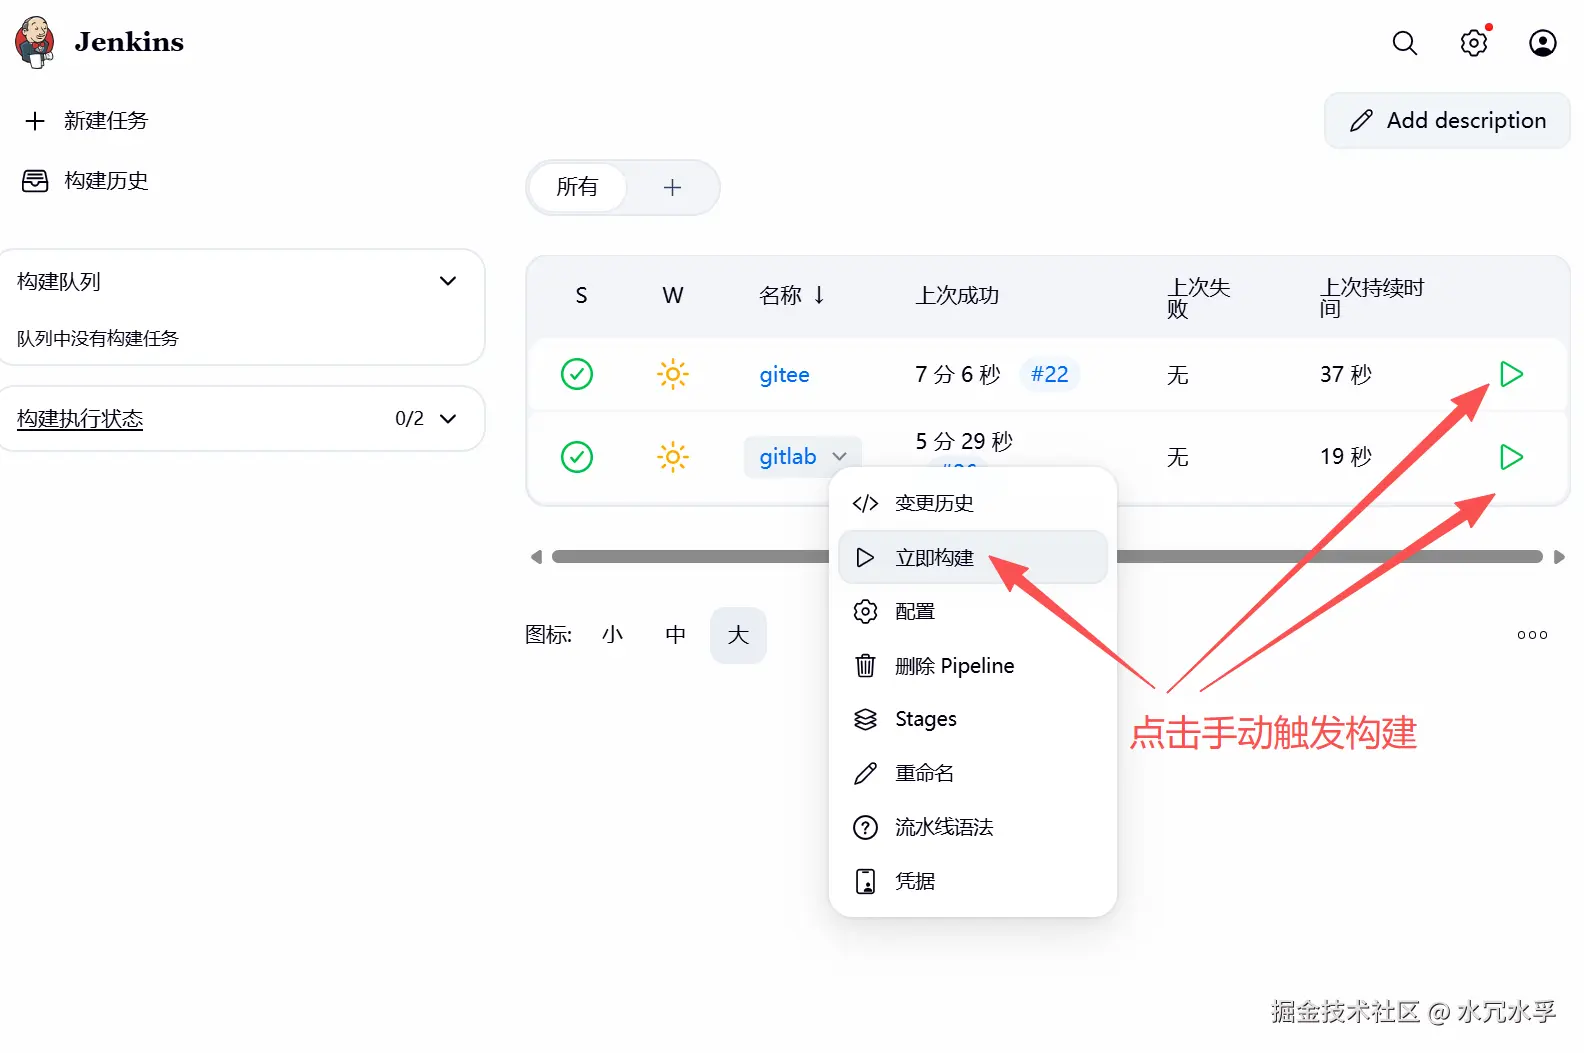The width and height of the screenshot is (1584, 1053).
Task: Expand the 构建执行状态 chevron
Action: click(x=448, y=418)
